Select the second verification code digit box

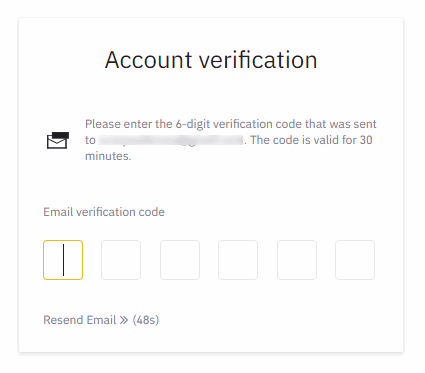pos(121,260)
